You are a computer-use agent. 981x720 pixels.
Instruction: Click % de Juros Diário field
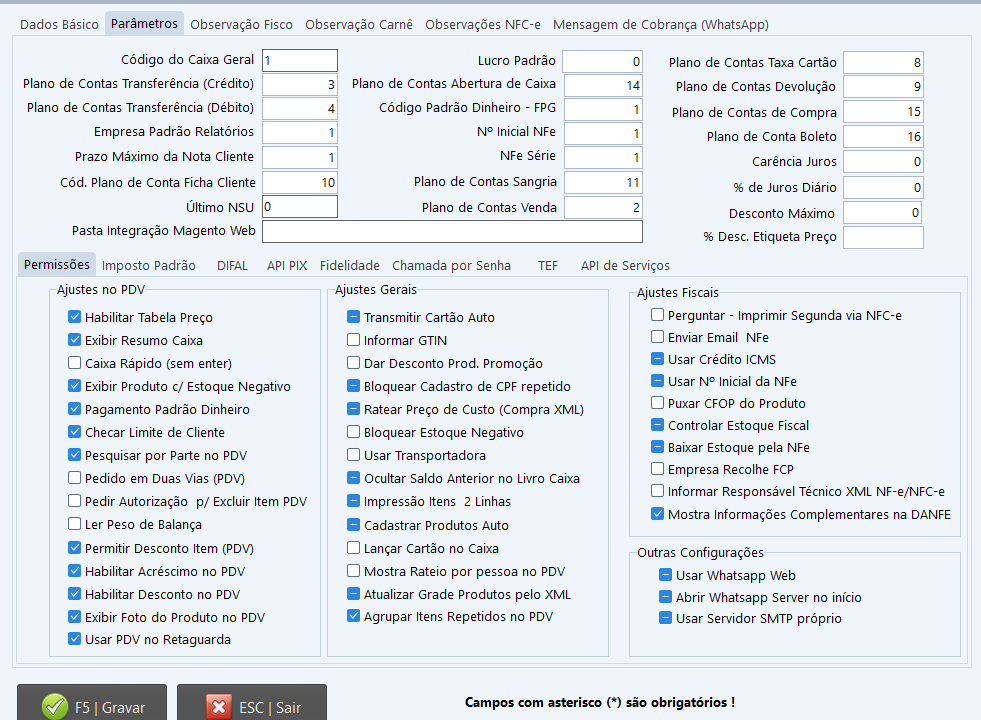(x=883, y=187)
